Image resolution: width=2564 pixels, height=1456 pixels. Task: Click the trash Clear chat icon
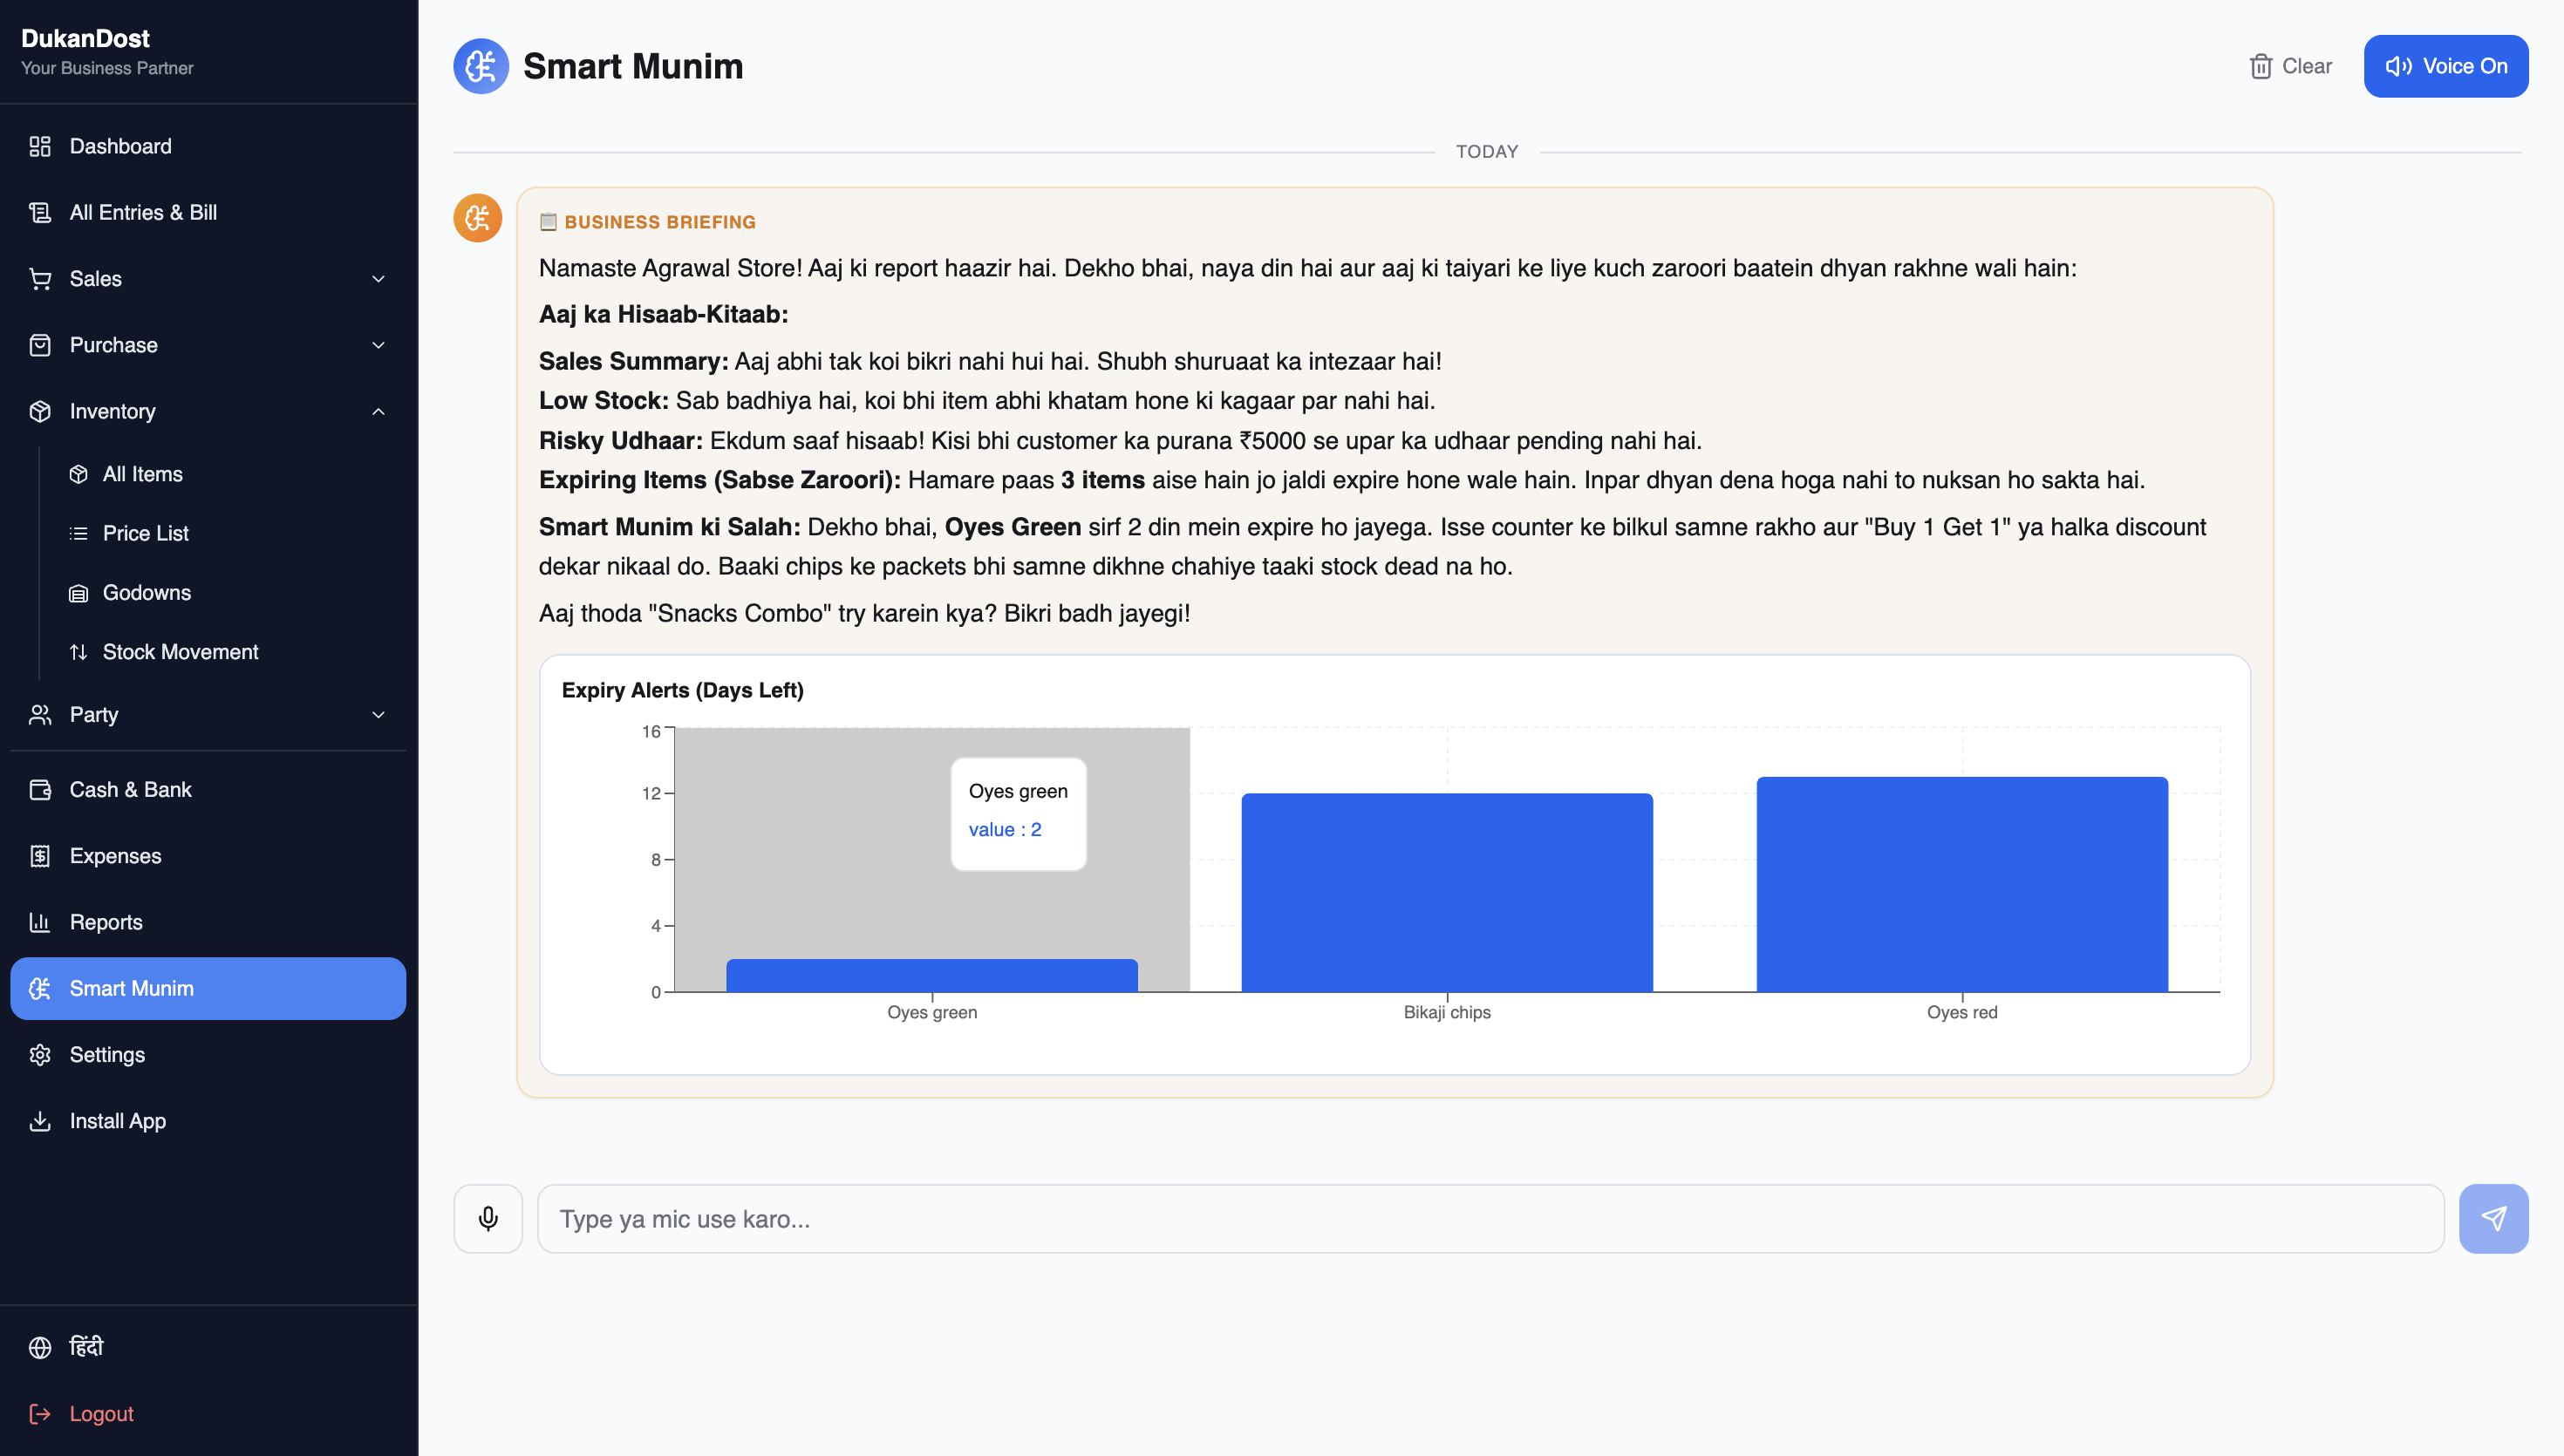2260,66
